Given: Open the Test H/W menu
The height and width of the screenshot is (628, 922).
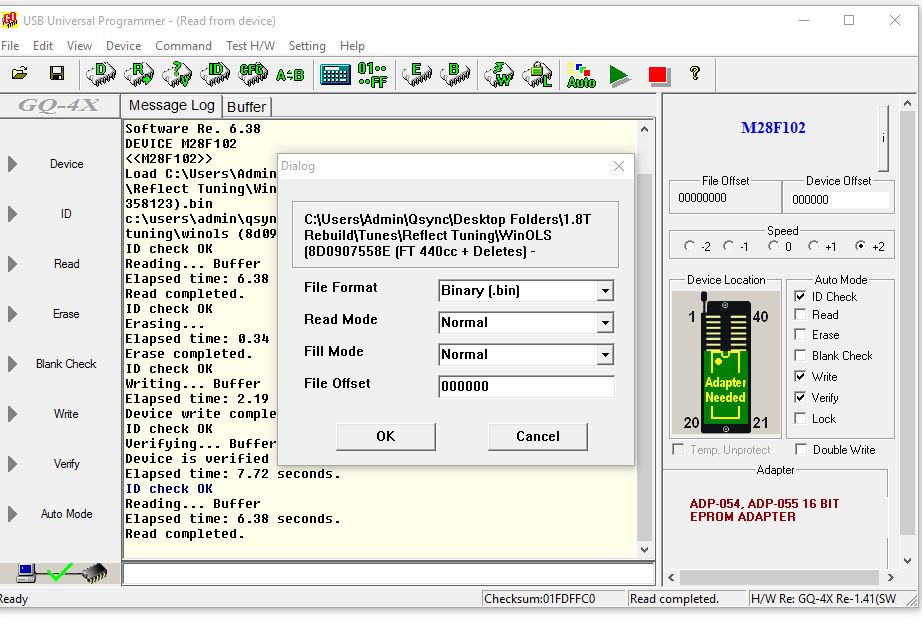Looking at the screenshot, I should (x=250, y=46).
